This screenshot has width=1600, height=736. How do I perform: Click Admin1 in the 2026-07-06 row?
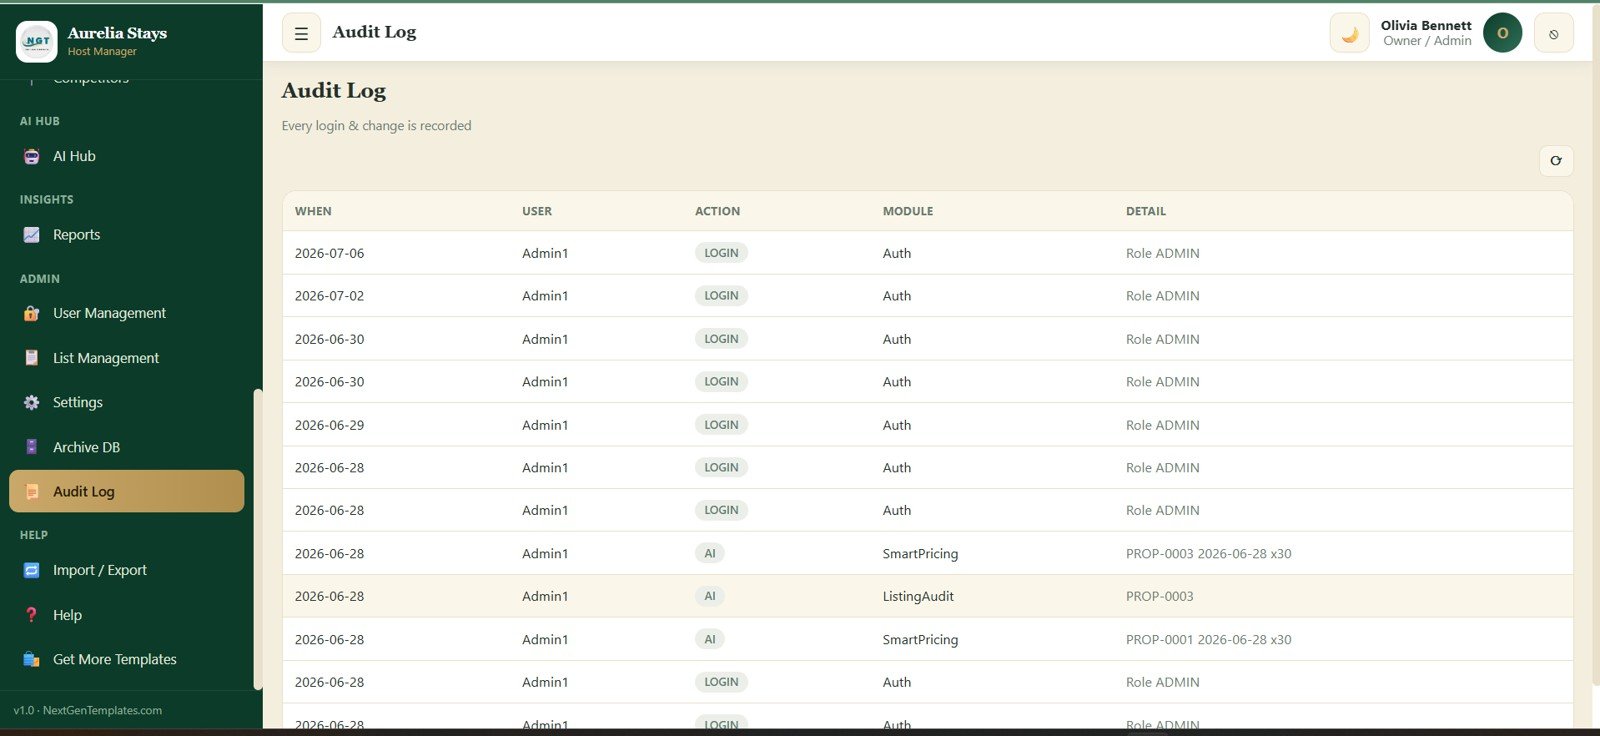[x=545, y=254]
